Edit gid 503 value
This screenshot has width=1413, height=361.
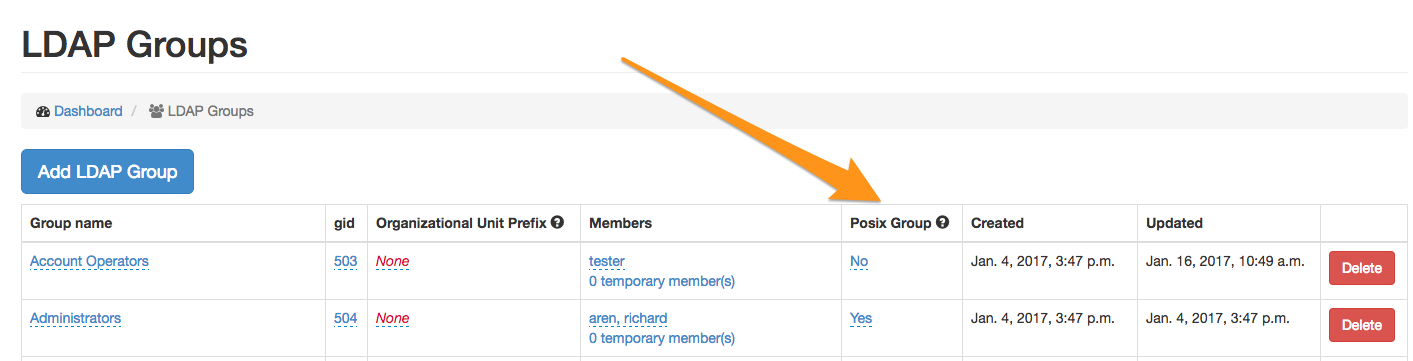tap(345, 261)
